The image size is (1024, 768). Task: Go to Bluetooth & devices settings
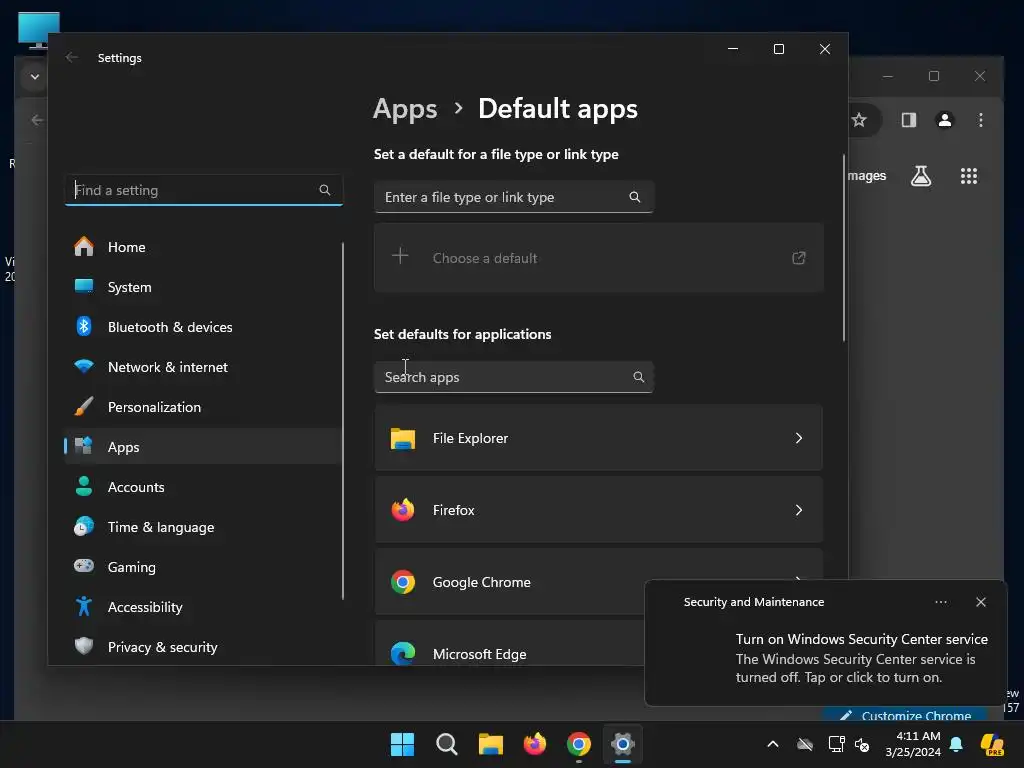click(202, 327)
